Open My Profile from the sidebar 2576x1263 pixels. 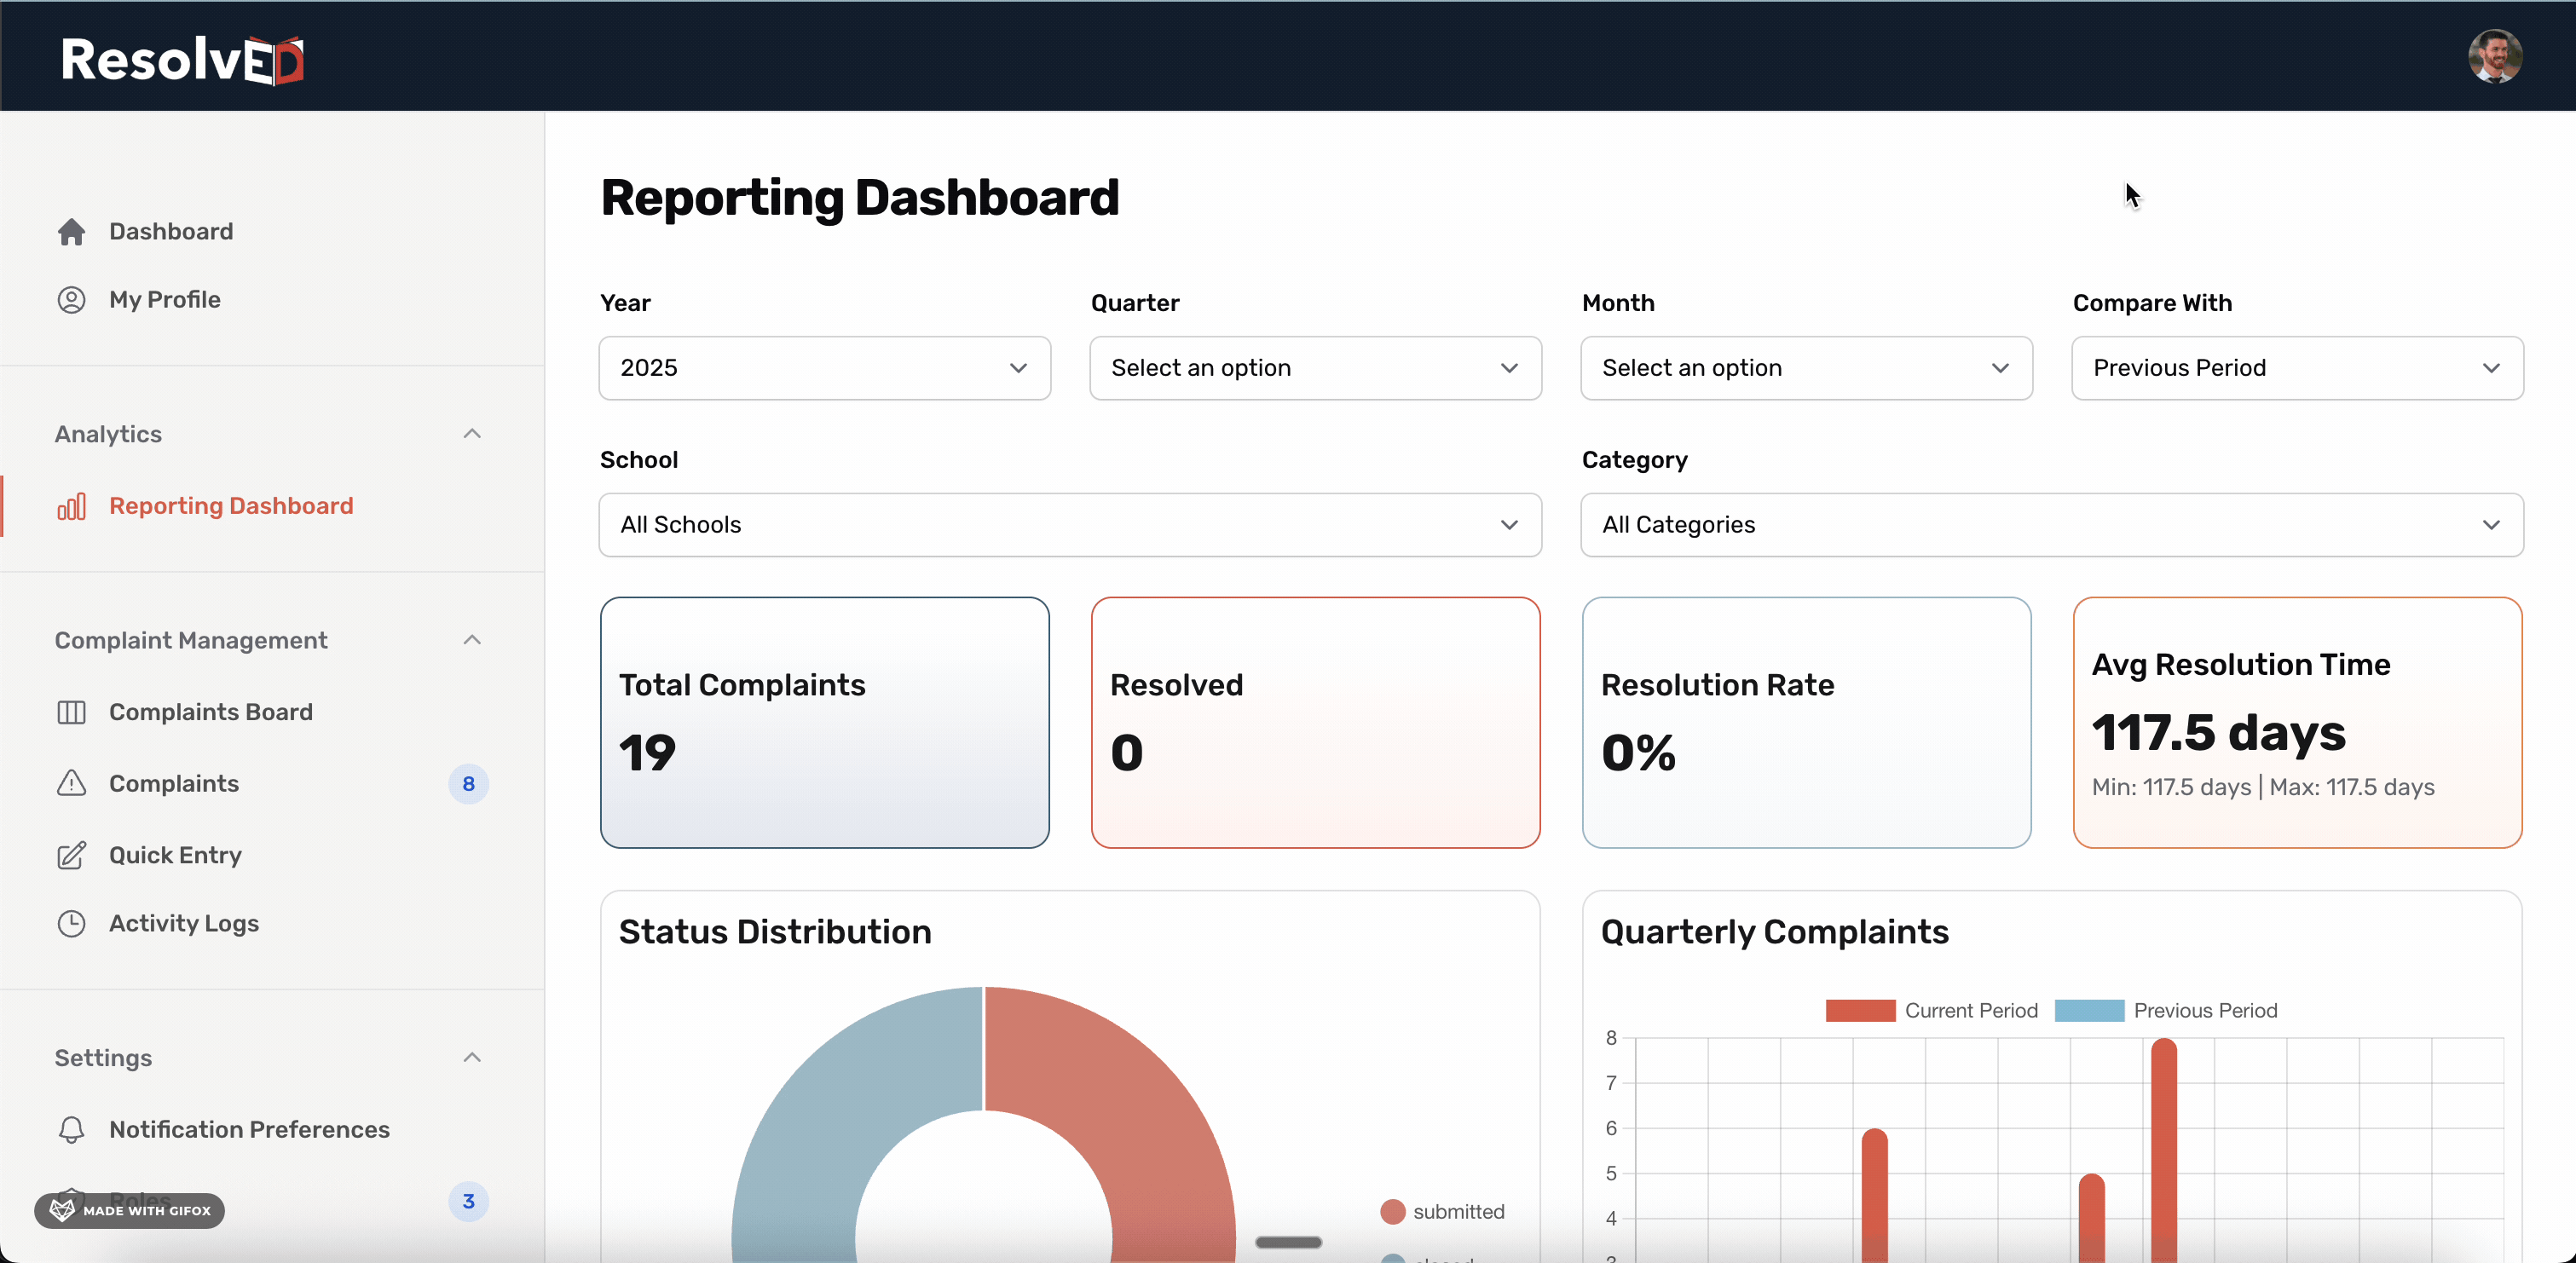[165, 300]
